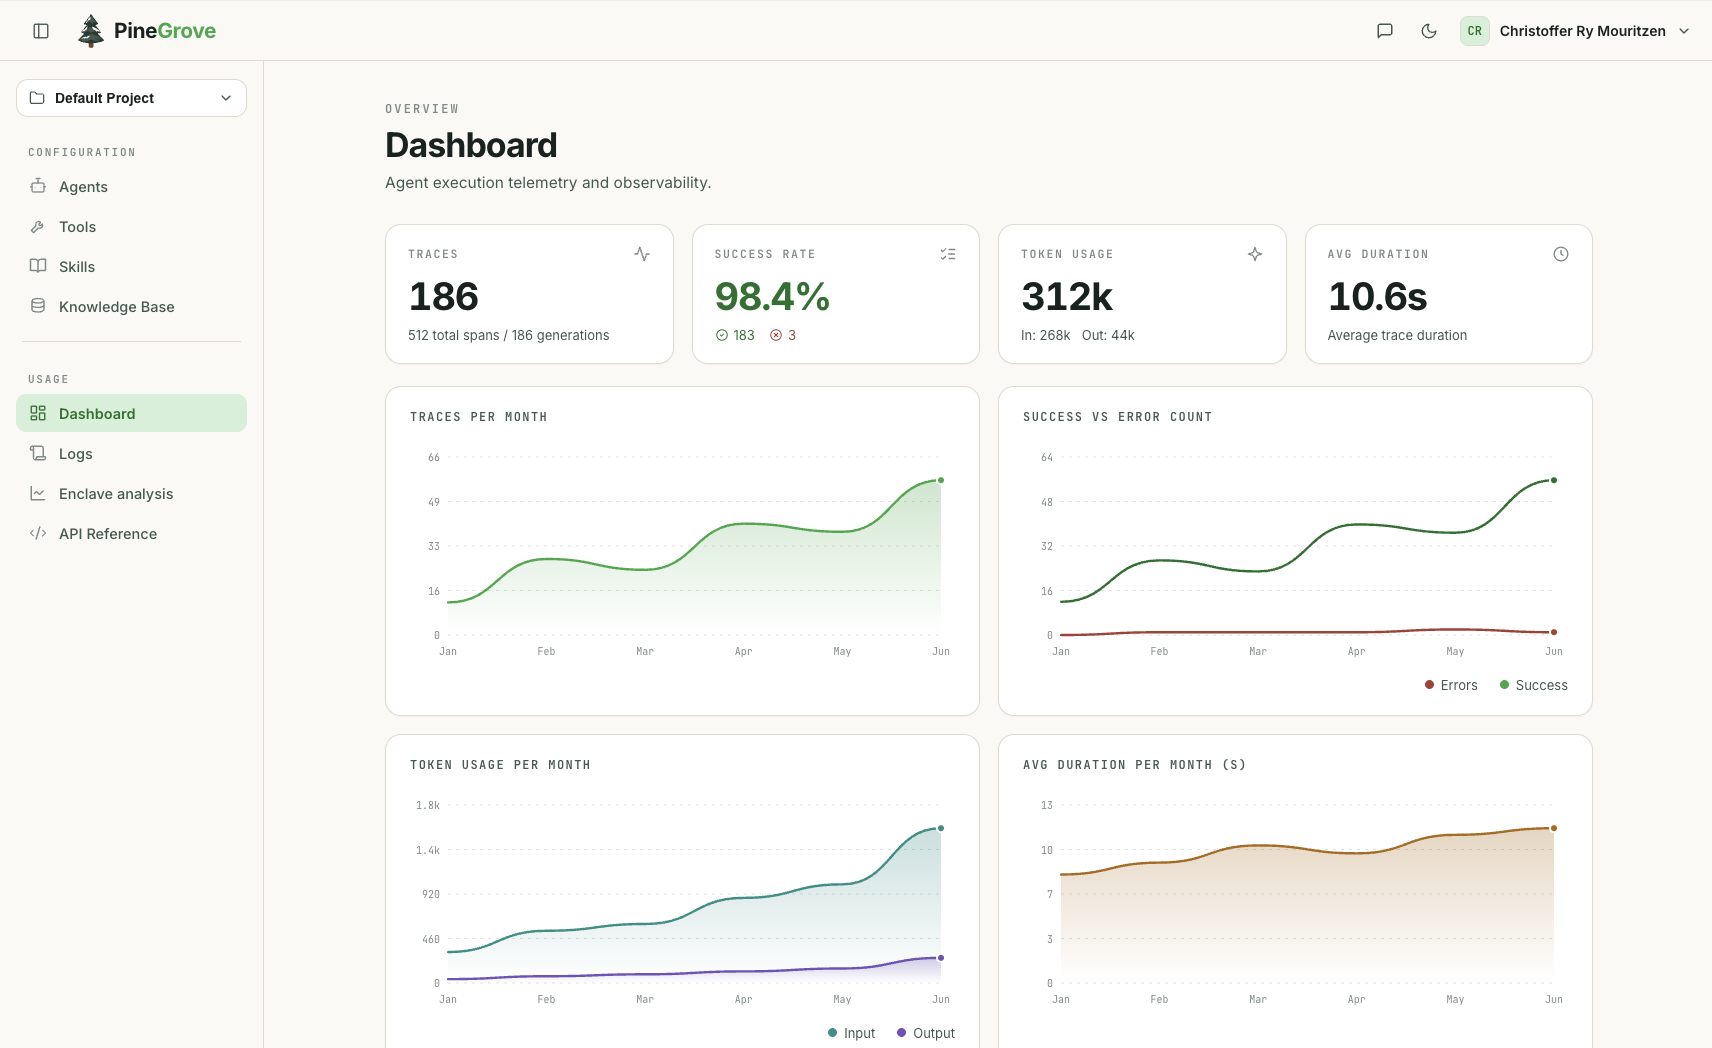Click the 10.6s average duration value
This screenshot has height=1048, width=1712.
pos(1377,297)
